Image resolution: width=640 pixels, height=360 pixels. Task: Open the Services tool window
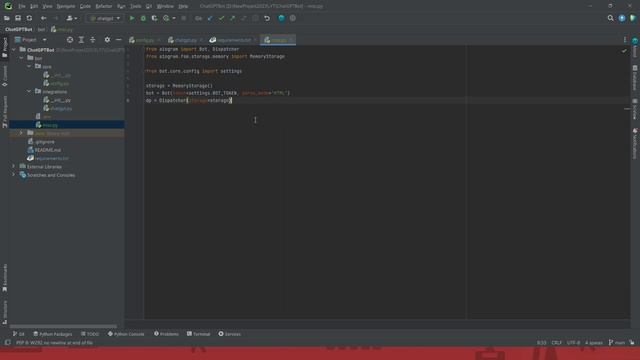229,334
